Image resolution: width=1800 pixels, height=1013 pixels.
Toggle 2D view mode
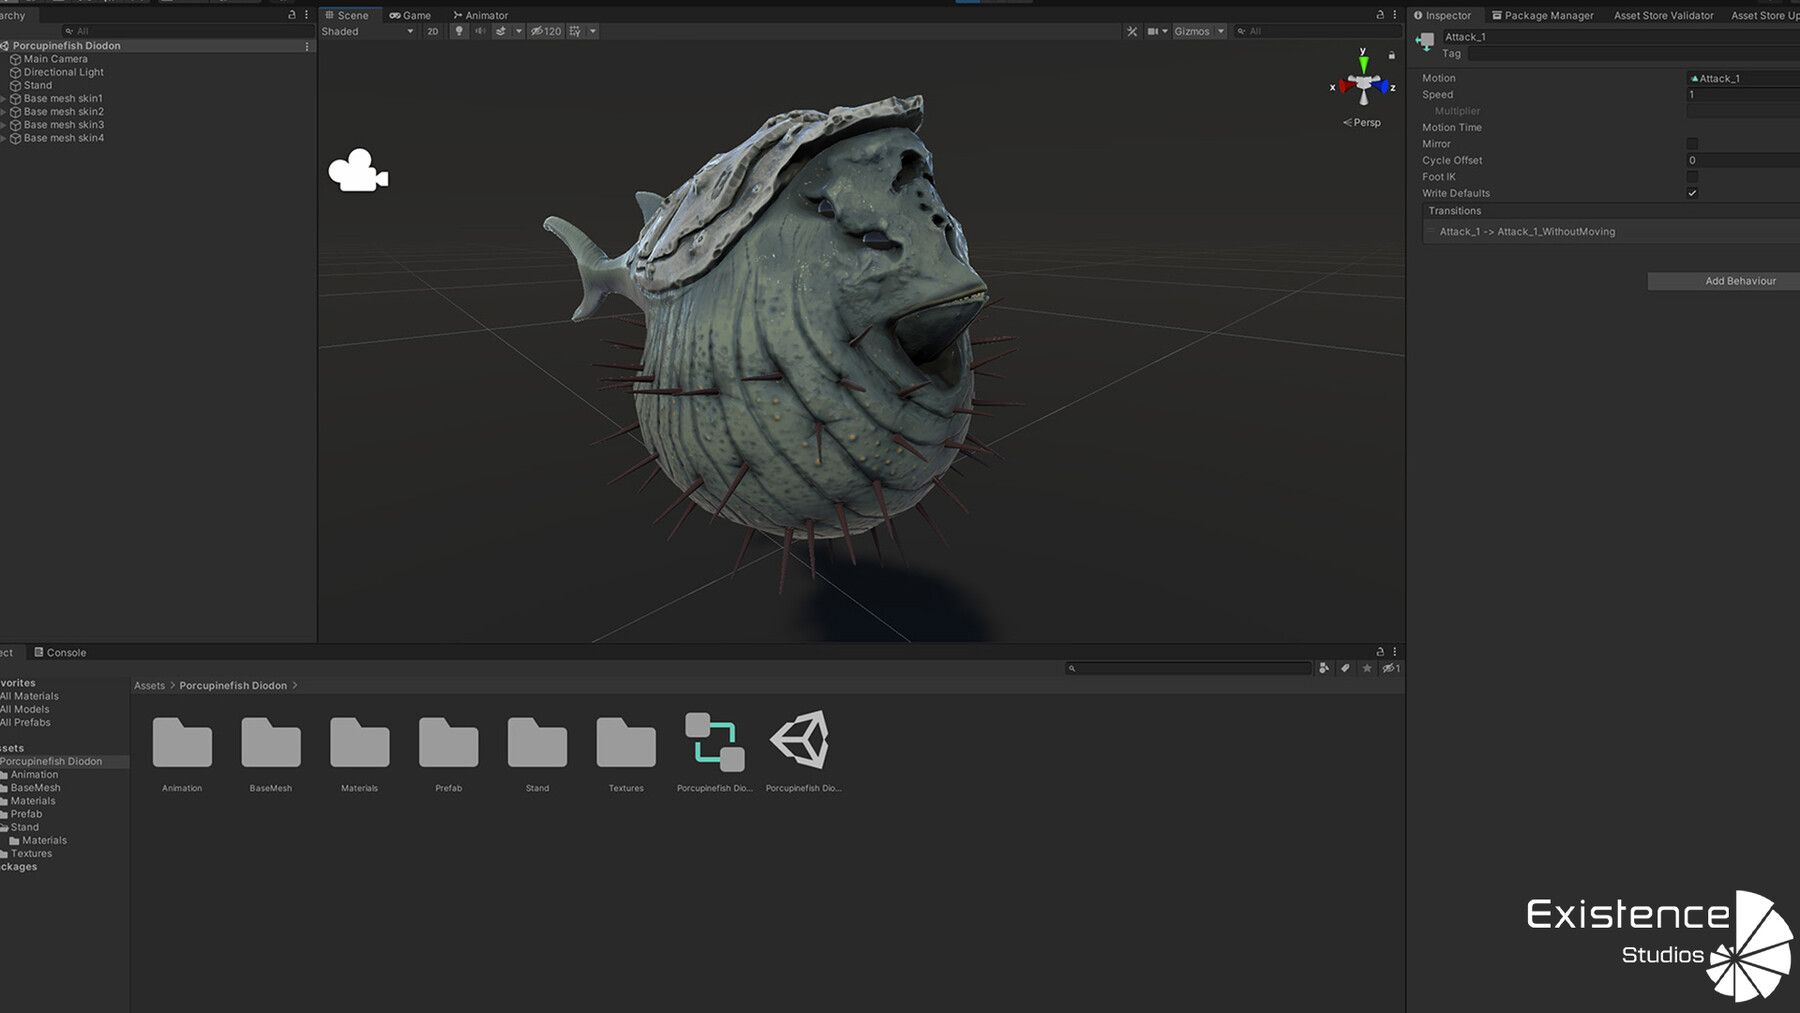tap(432, 31)
